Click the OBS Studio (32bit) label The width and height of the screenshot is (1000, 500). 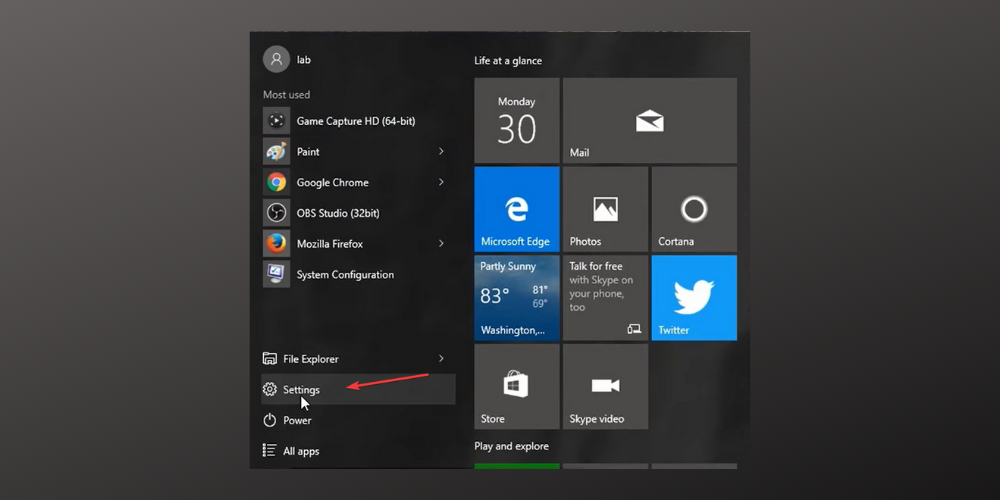[338, 213]
